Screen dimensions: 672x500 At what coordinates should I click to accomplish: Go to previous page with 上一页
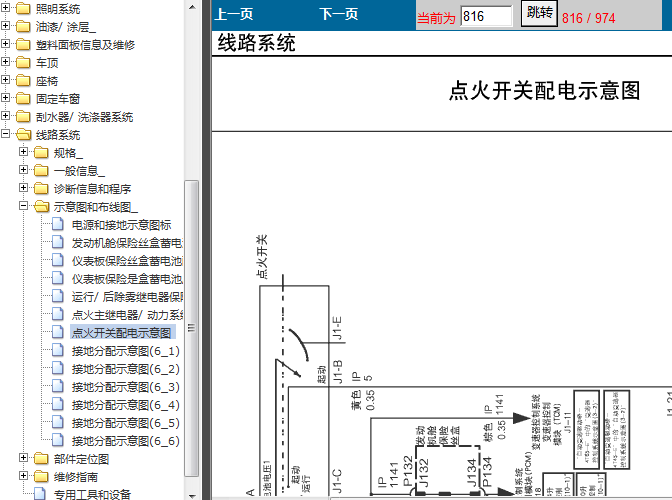(x=233, y=14)
